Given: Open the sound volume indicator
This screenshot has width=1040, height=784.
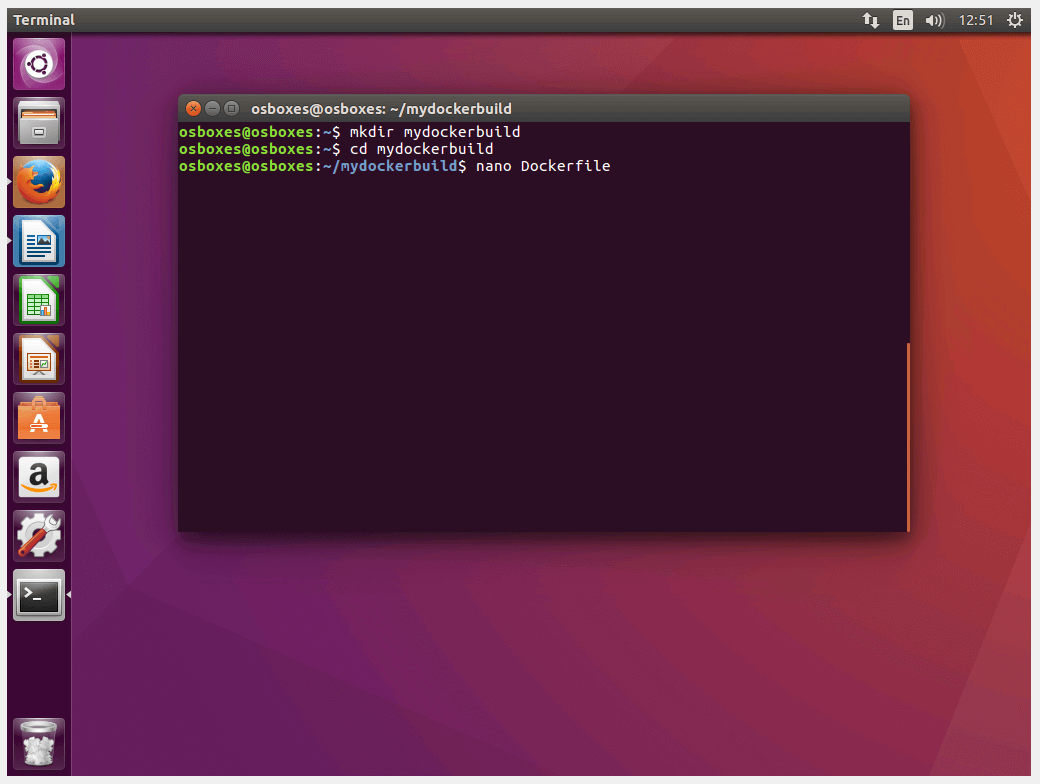Looking at the screenshot, I should pyautogui.click(x=935, y=21).
